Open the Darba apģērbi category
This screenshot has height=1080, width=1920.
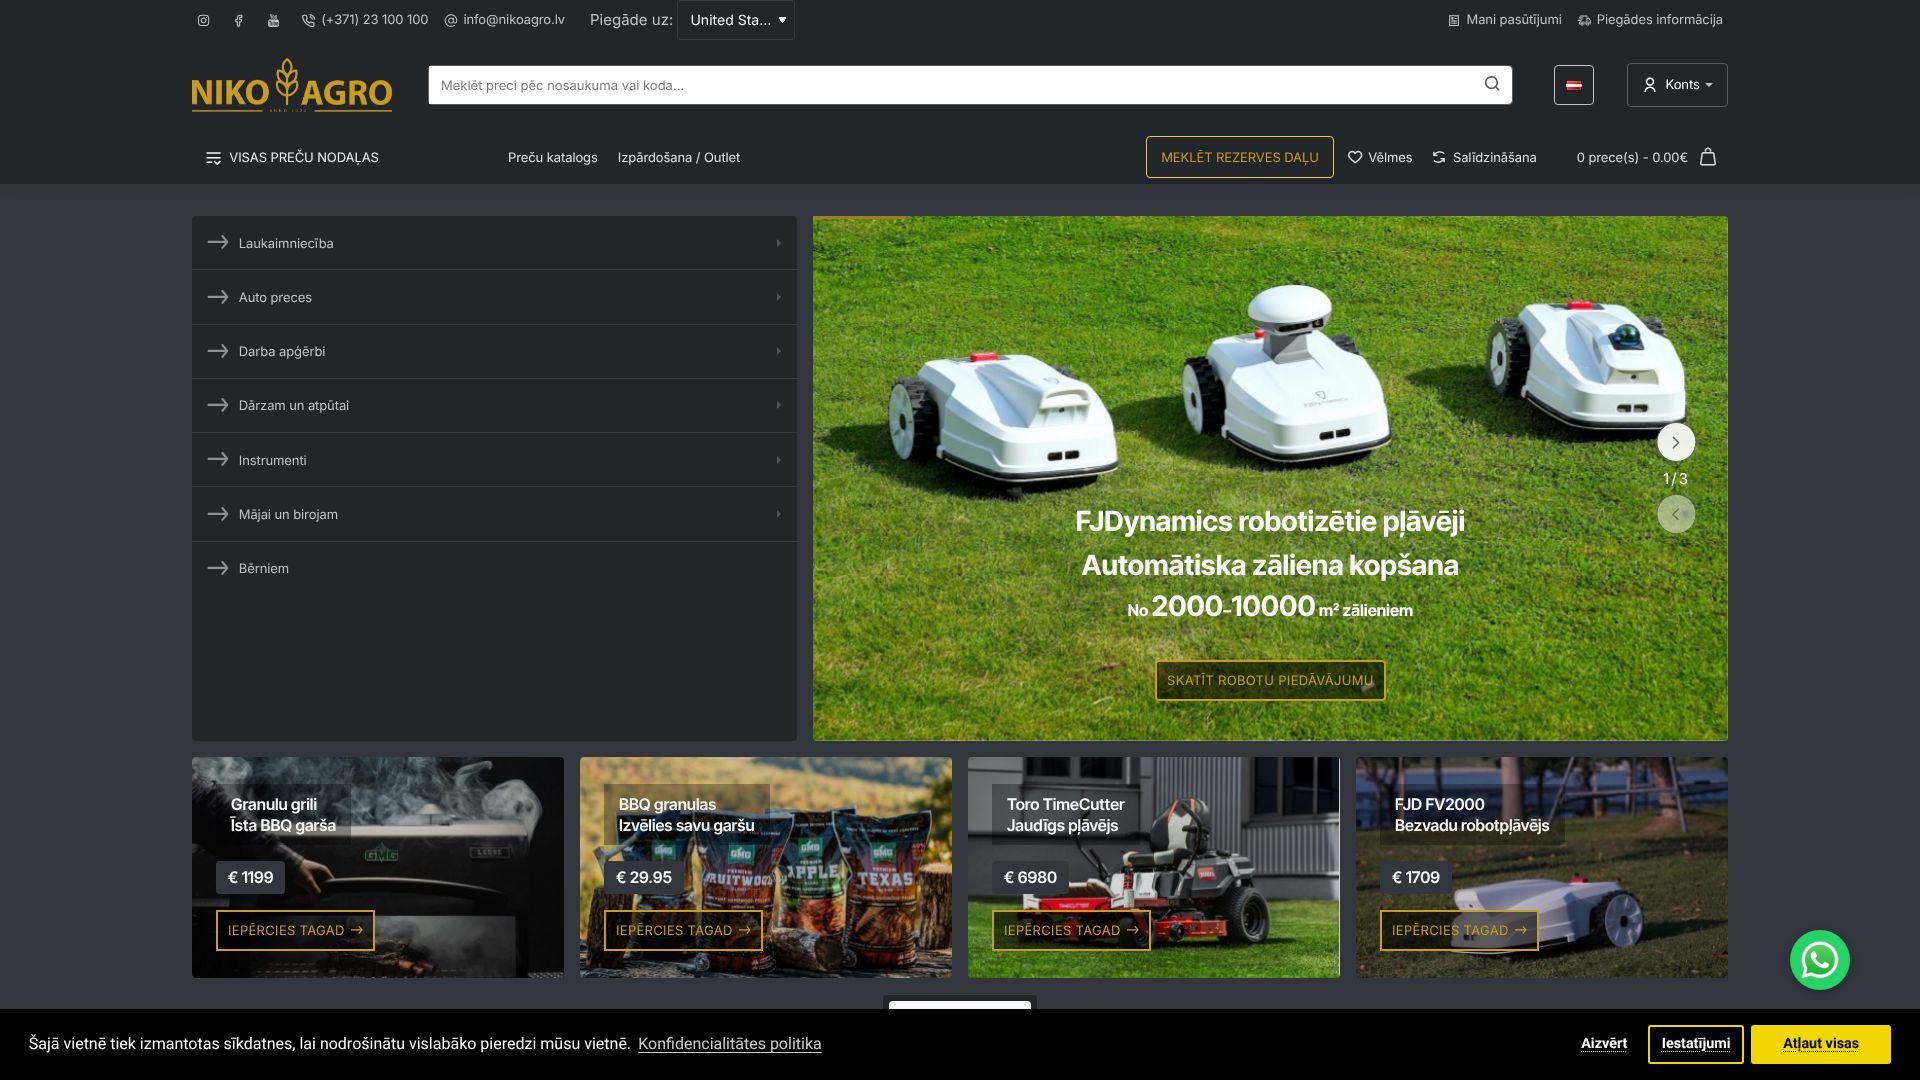(x=494, y=351)
